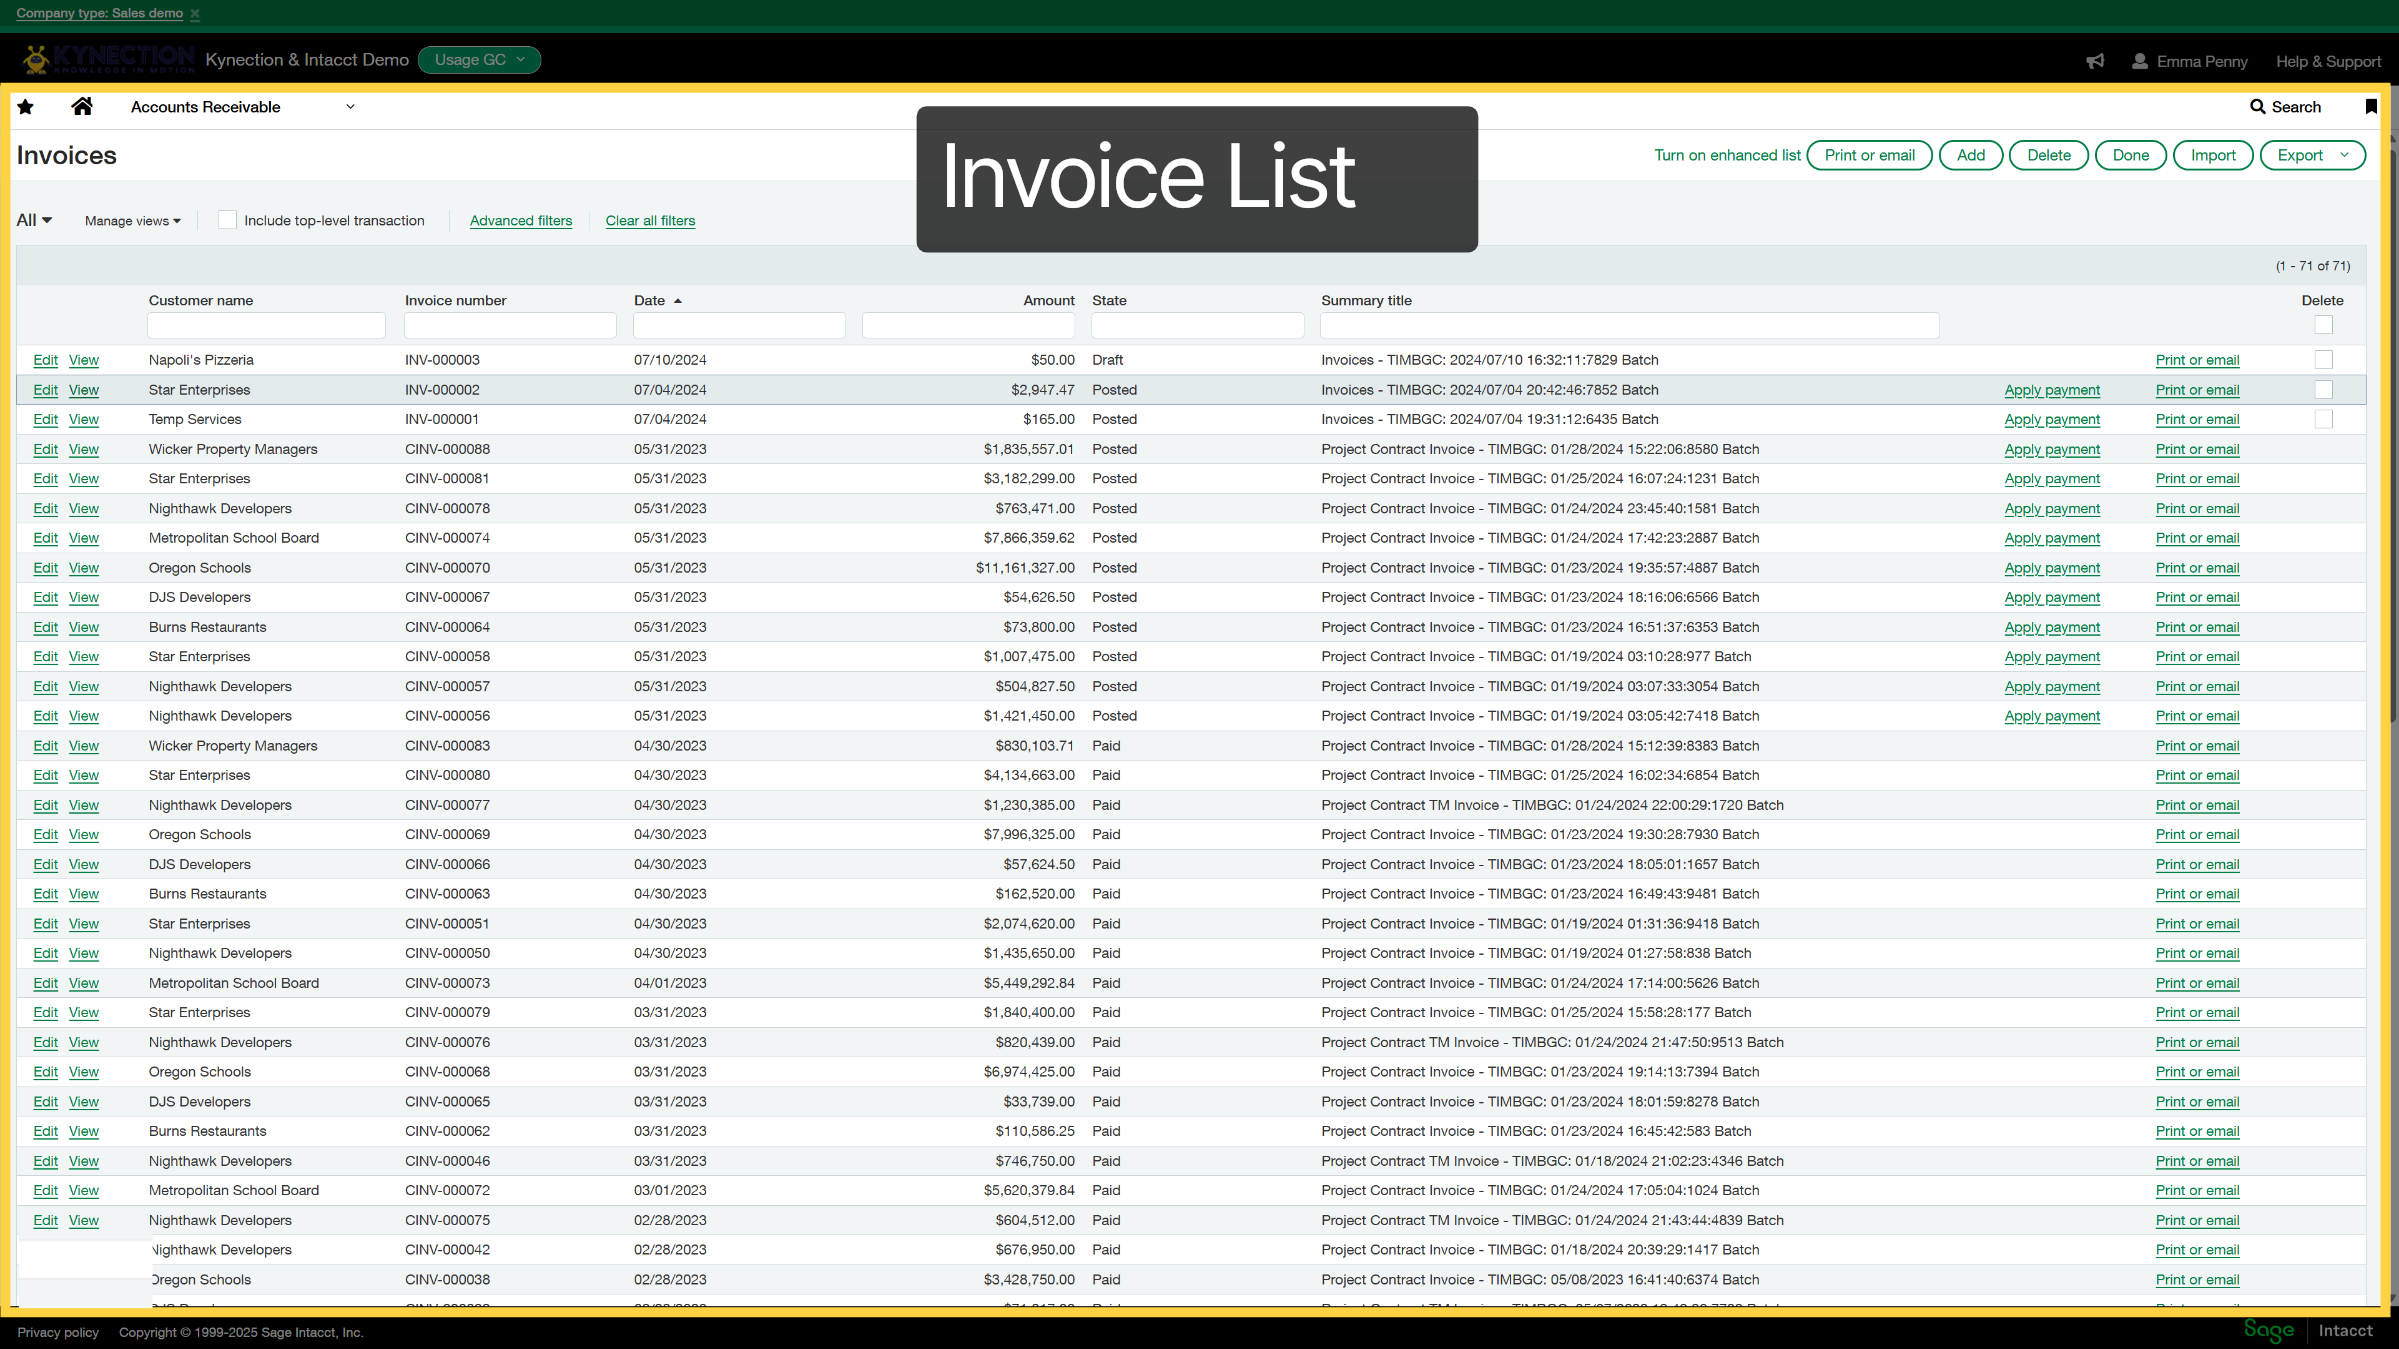Click the Invoice number filter field

coord(510,326)
